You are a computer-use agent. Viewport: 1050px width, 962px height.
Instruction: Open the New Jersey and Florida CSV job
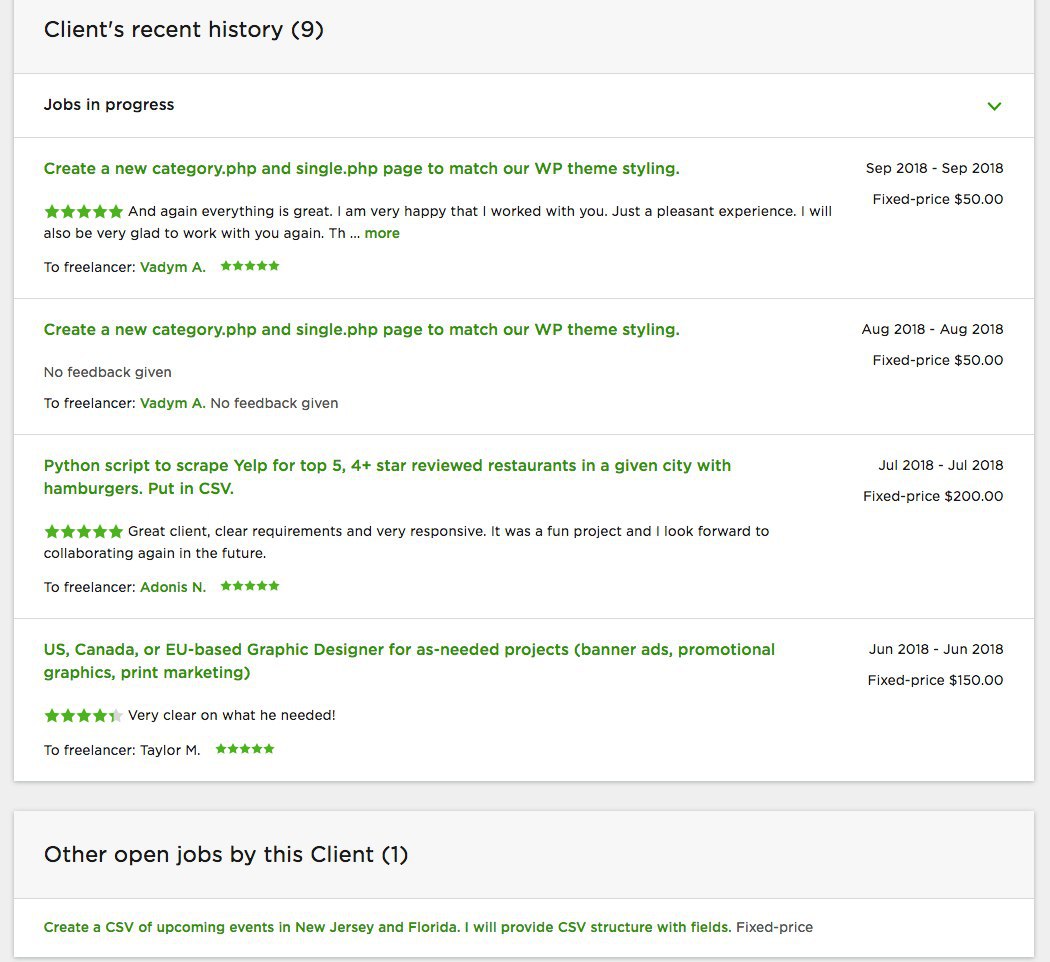(387, 927)
